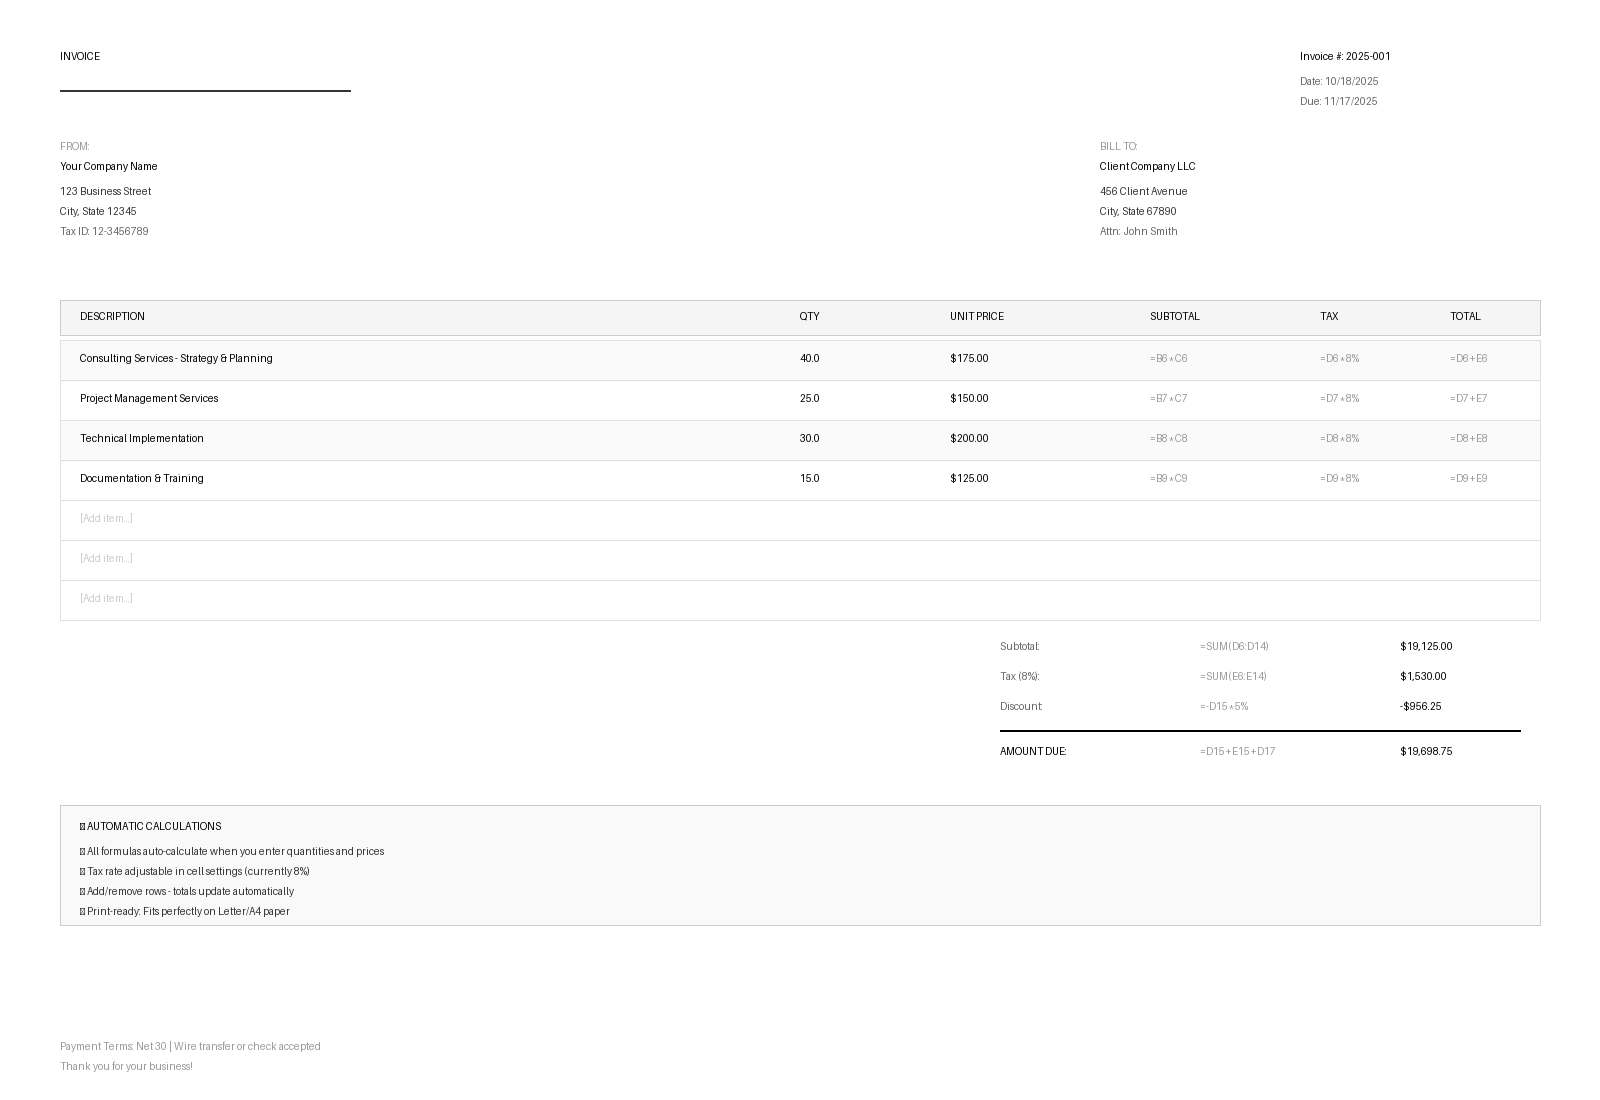Click the UNIT PRICE column header

[976, 317]
